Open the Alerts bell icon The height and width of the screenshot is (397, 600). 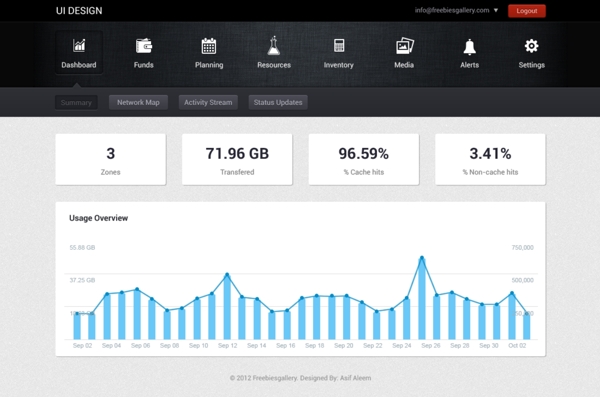(x=470, y=47)
